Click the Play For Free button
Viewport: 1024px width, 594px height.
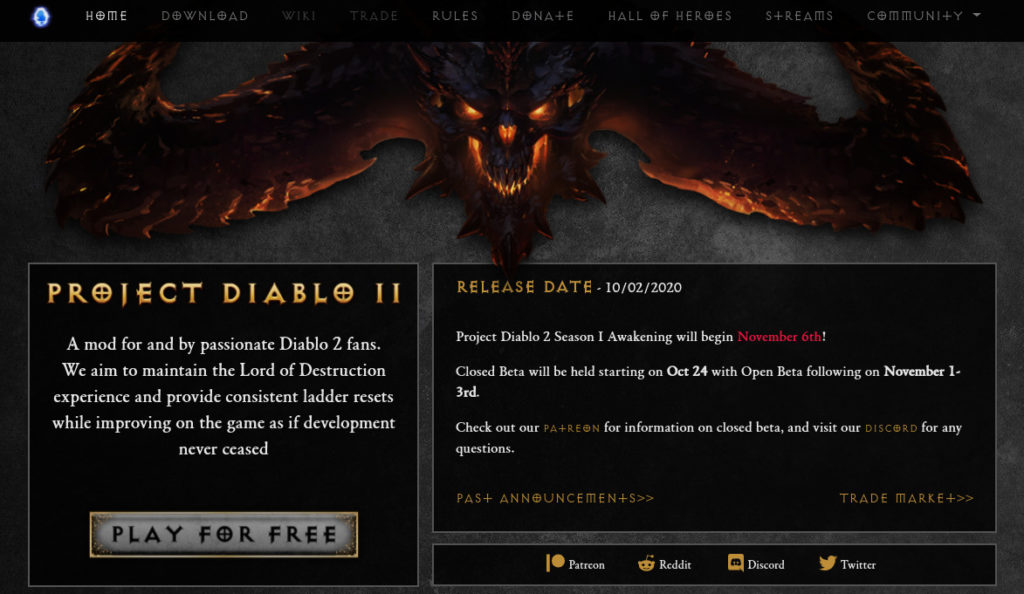223,535
